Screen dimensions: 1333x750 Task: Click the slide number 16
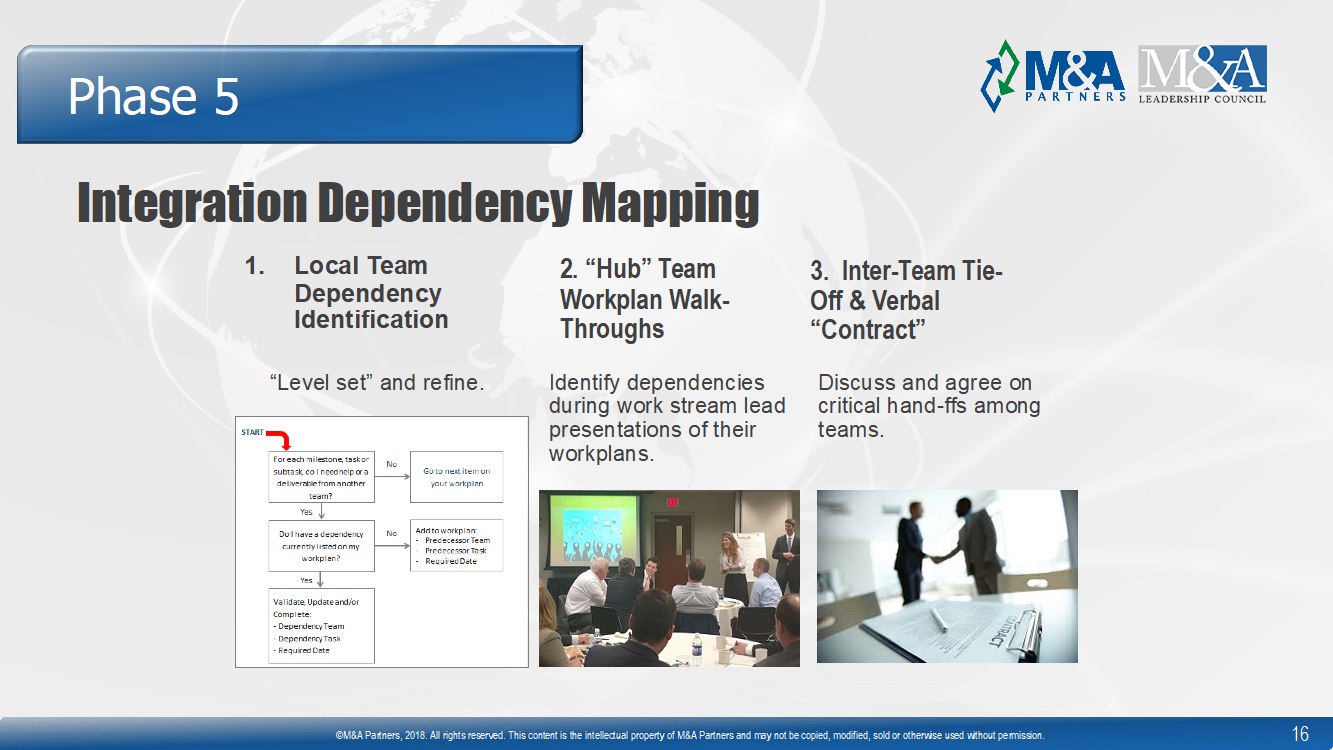click(x=1300, y=735)
